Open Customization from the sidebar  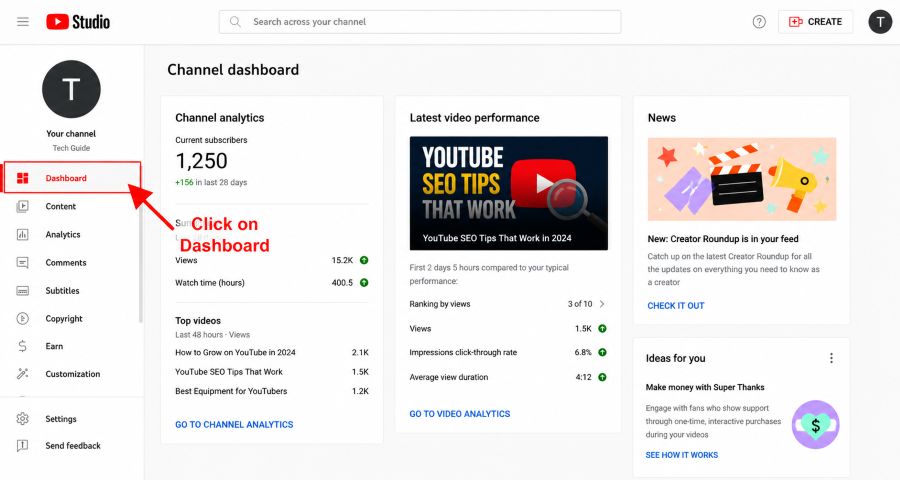pos(73,374)
